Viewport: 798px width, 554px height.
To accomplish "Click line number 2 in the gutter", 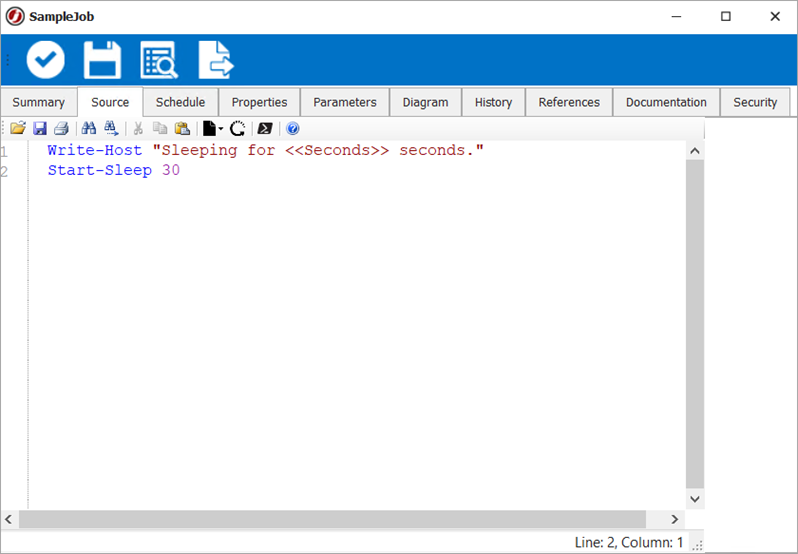I will tap(4, 171).
